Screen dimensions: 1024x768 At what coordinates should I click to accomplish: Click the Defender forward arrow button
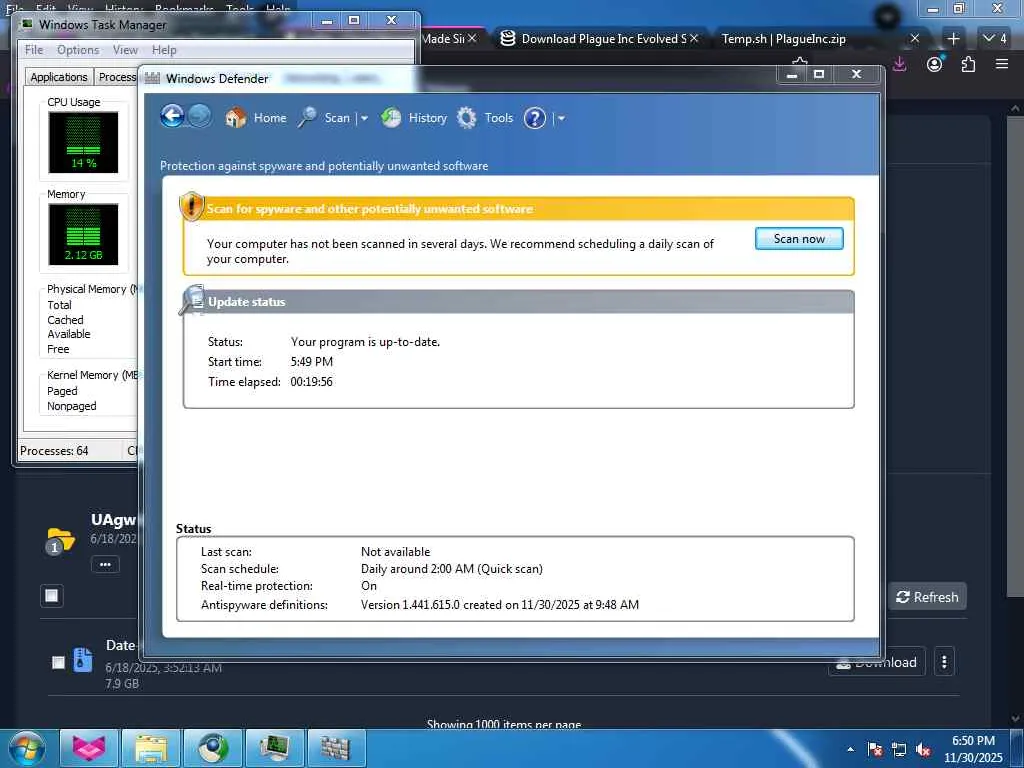coord(199,117)
